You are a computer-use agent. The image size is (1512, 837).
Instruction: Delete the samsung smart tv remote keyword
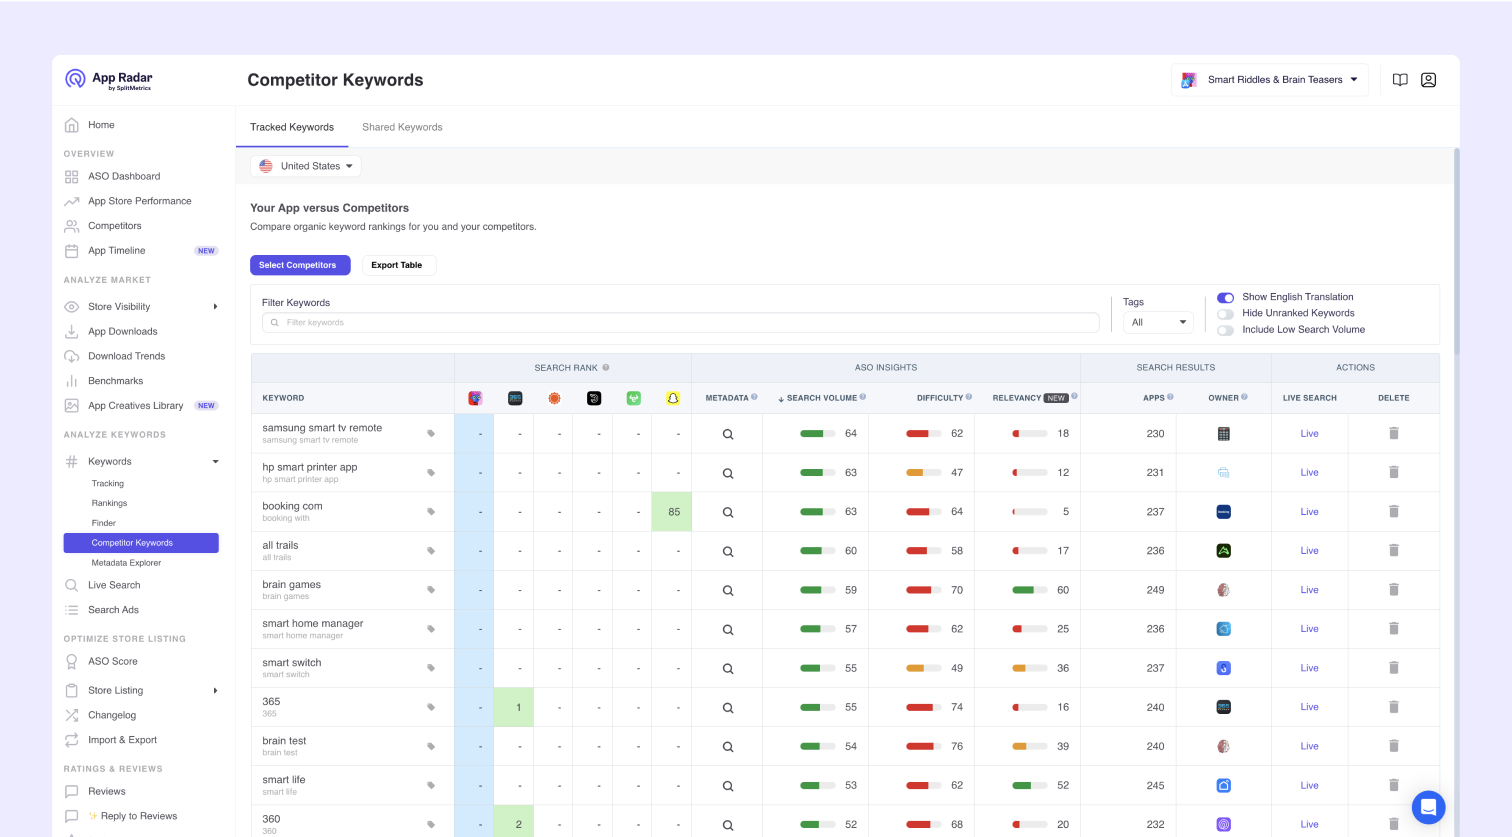click(x=1393, y=433)
